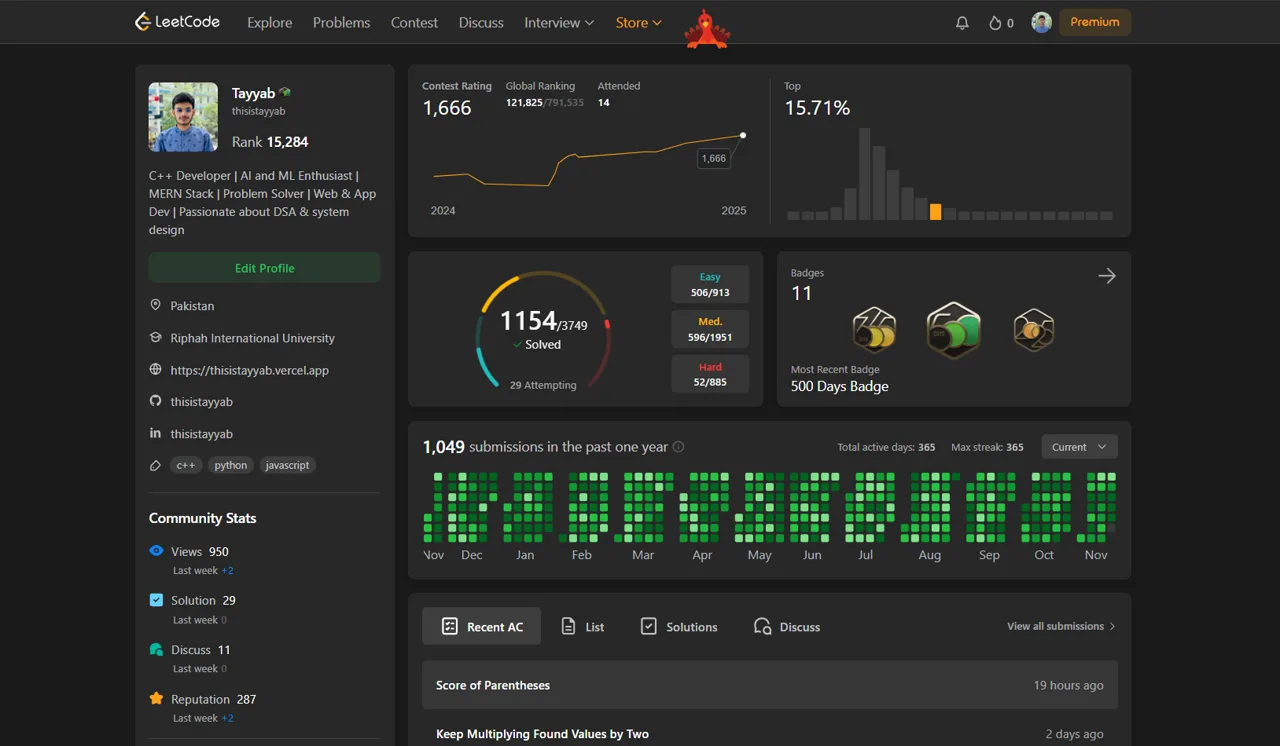Click View all submissions link
This screenshot has width=1280, height=746.
1061,626
